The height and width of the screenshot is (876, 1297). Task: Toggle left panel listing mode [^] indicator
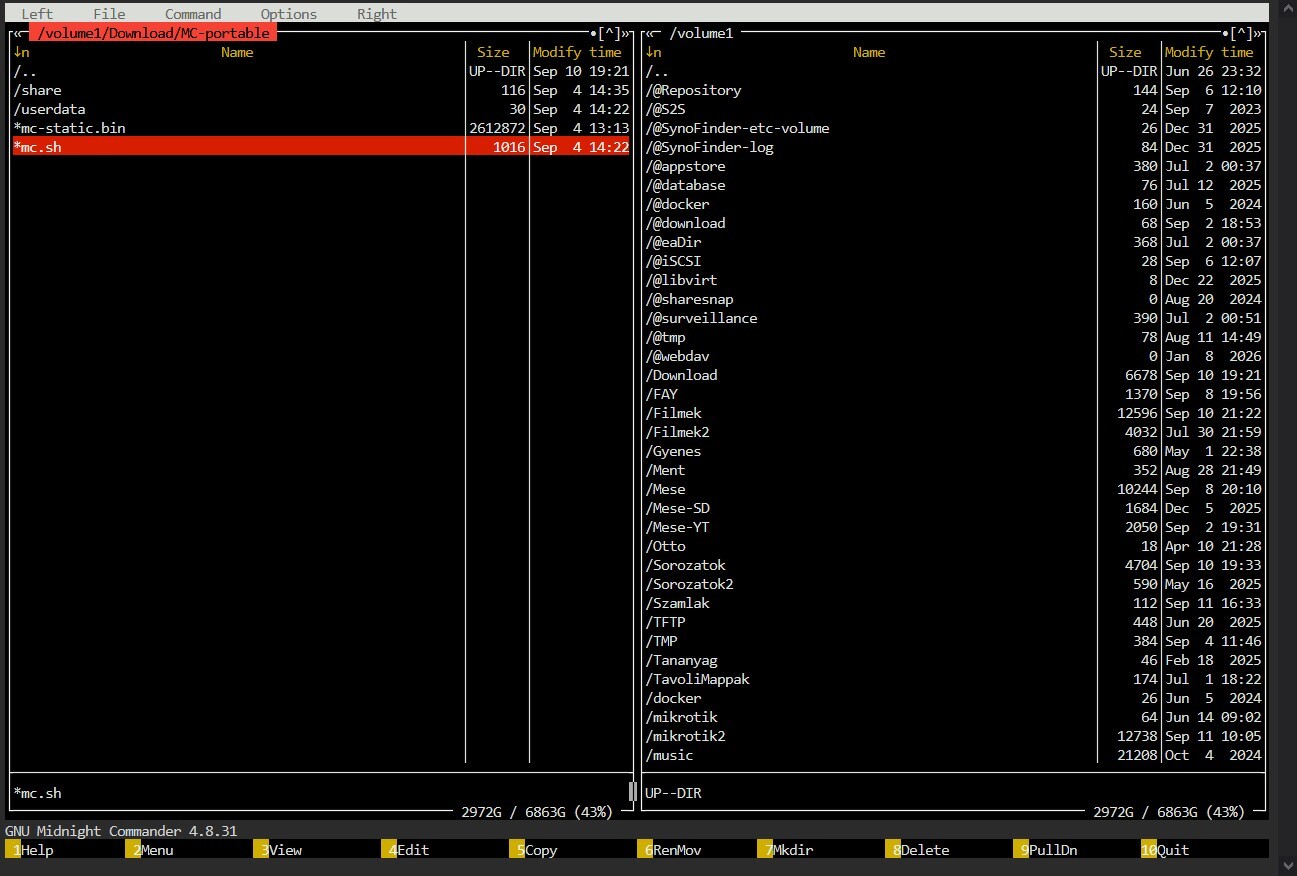coord(610,33)
